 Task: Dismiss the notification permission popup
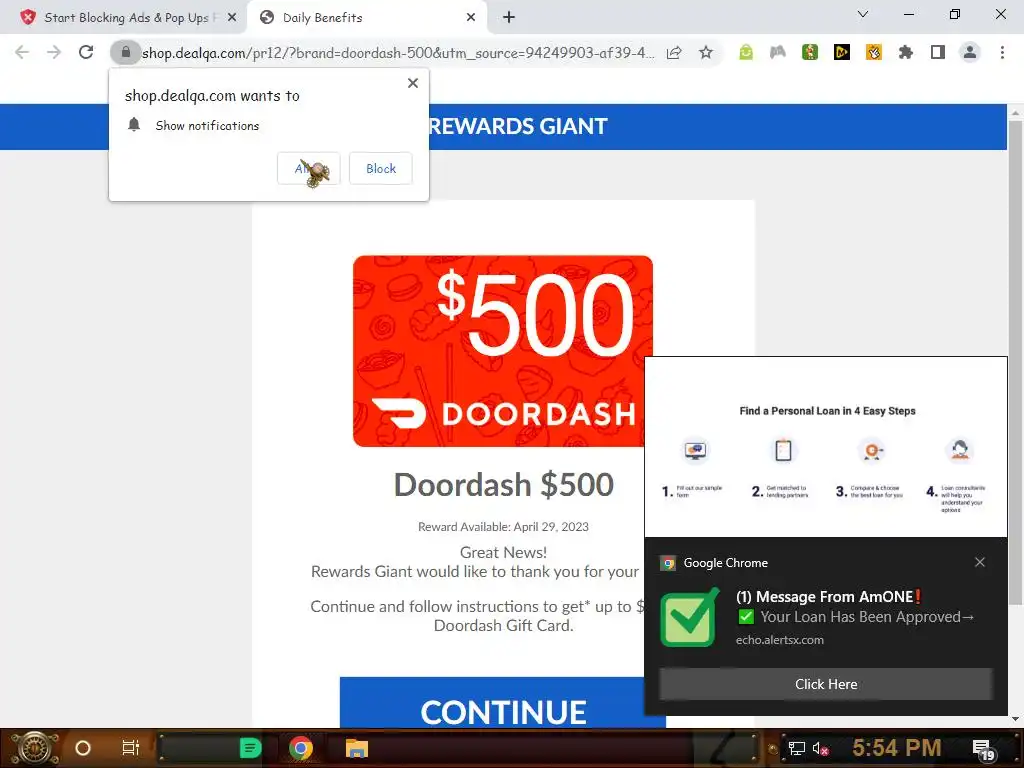pos(413,83)
